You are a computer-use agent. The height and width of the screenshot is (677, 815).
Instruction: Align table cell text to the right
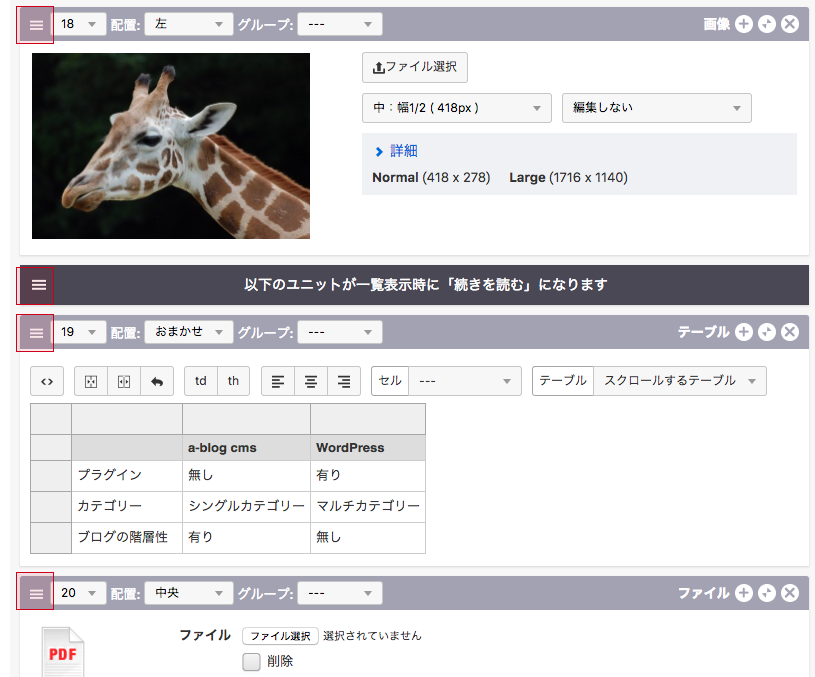(344, 381)
